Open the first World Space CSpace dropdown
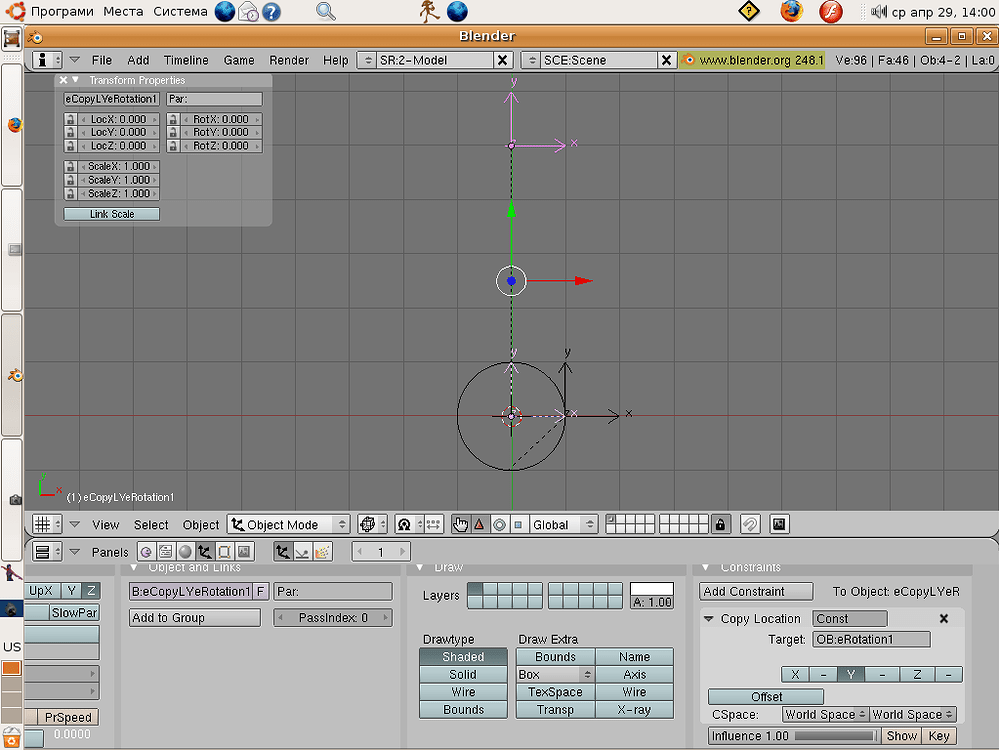Image resolution: width=999 pixels, height=750 pixels. [825, 714]
